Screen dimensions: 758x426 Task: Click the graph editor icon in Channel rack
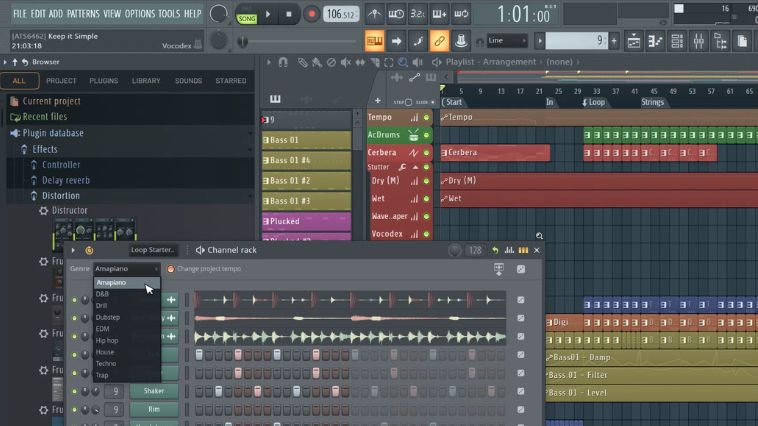coord(509,250)
